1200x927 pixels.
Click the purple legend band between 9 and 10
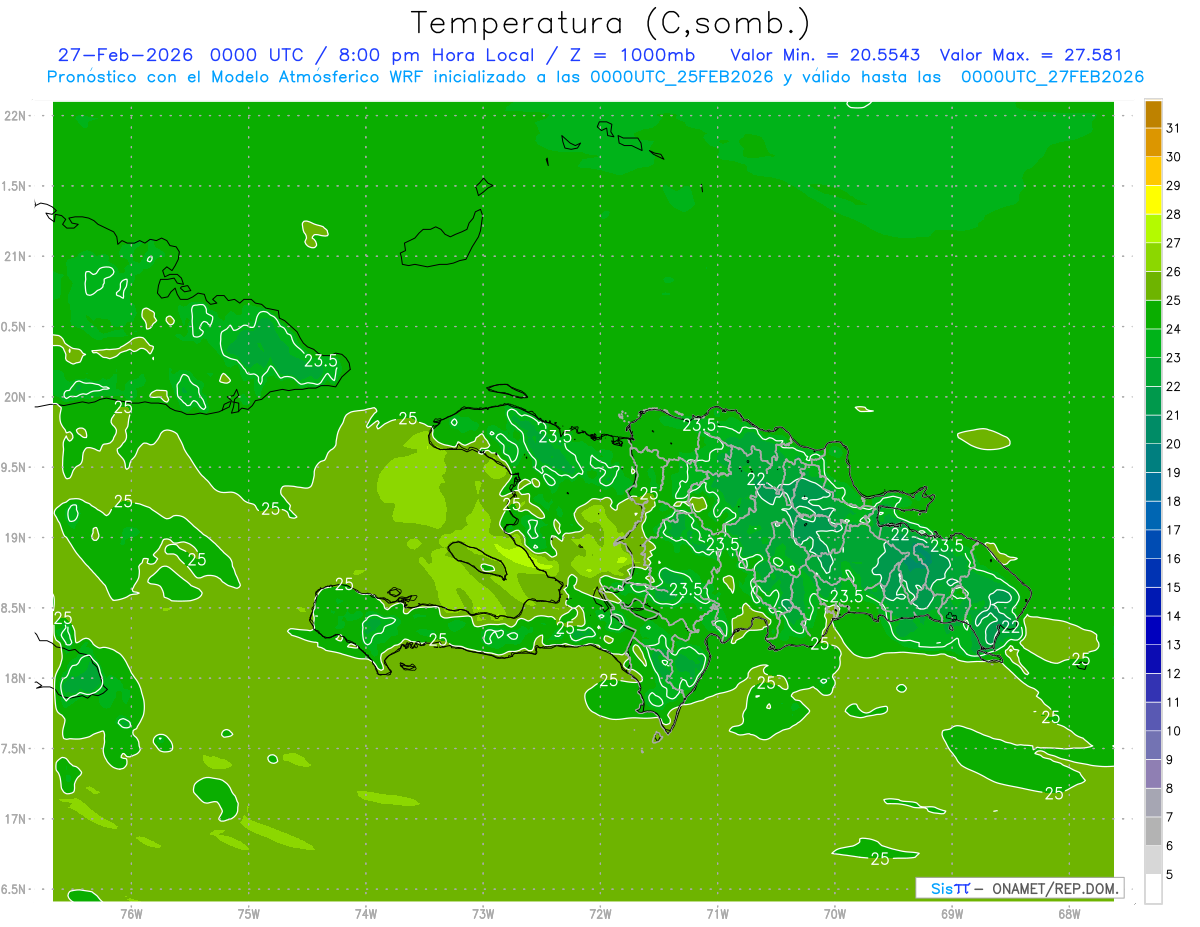tap(1153, 745)
